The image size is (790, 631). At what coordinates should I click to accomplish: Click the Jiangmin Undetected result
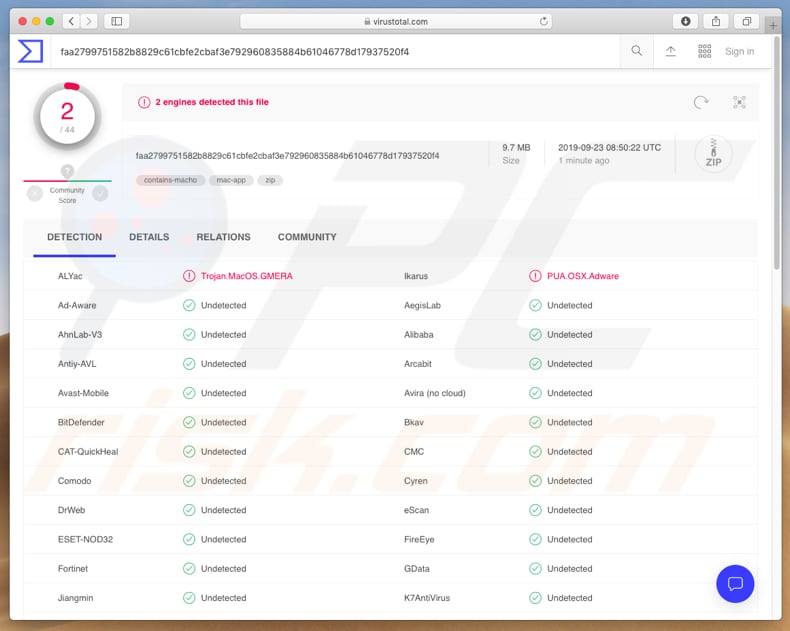tap(223, 598)
